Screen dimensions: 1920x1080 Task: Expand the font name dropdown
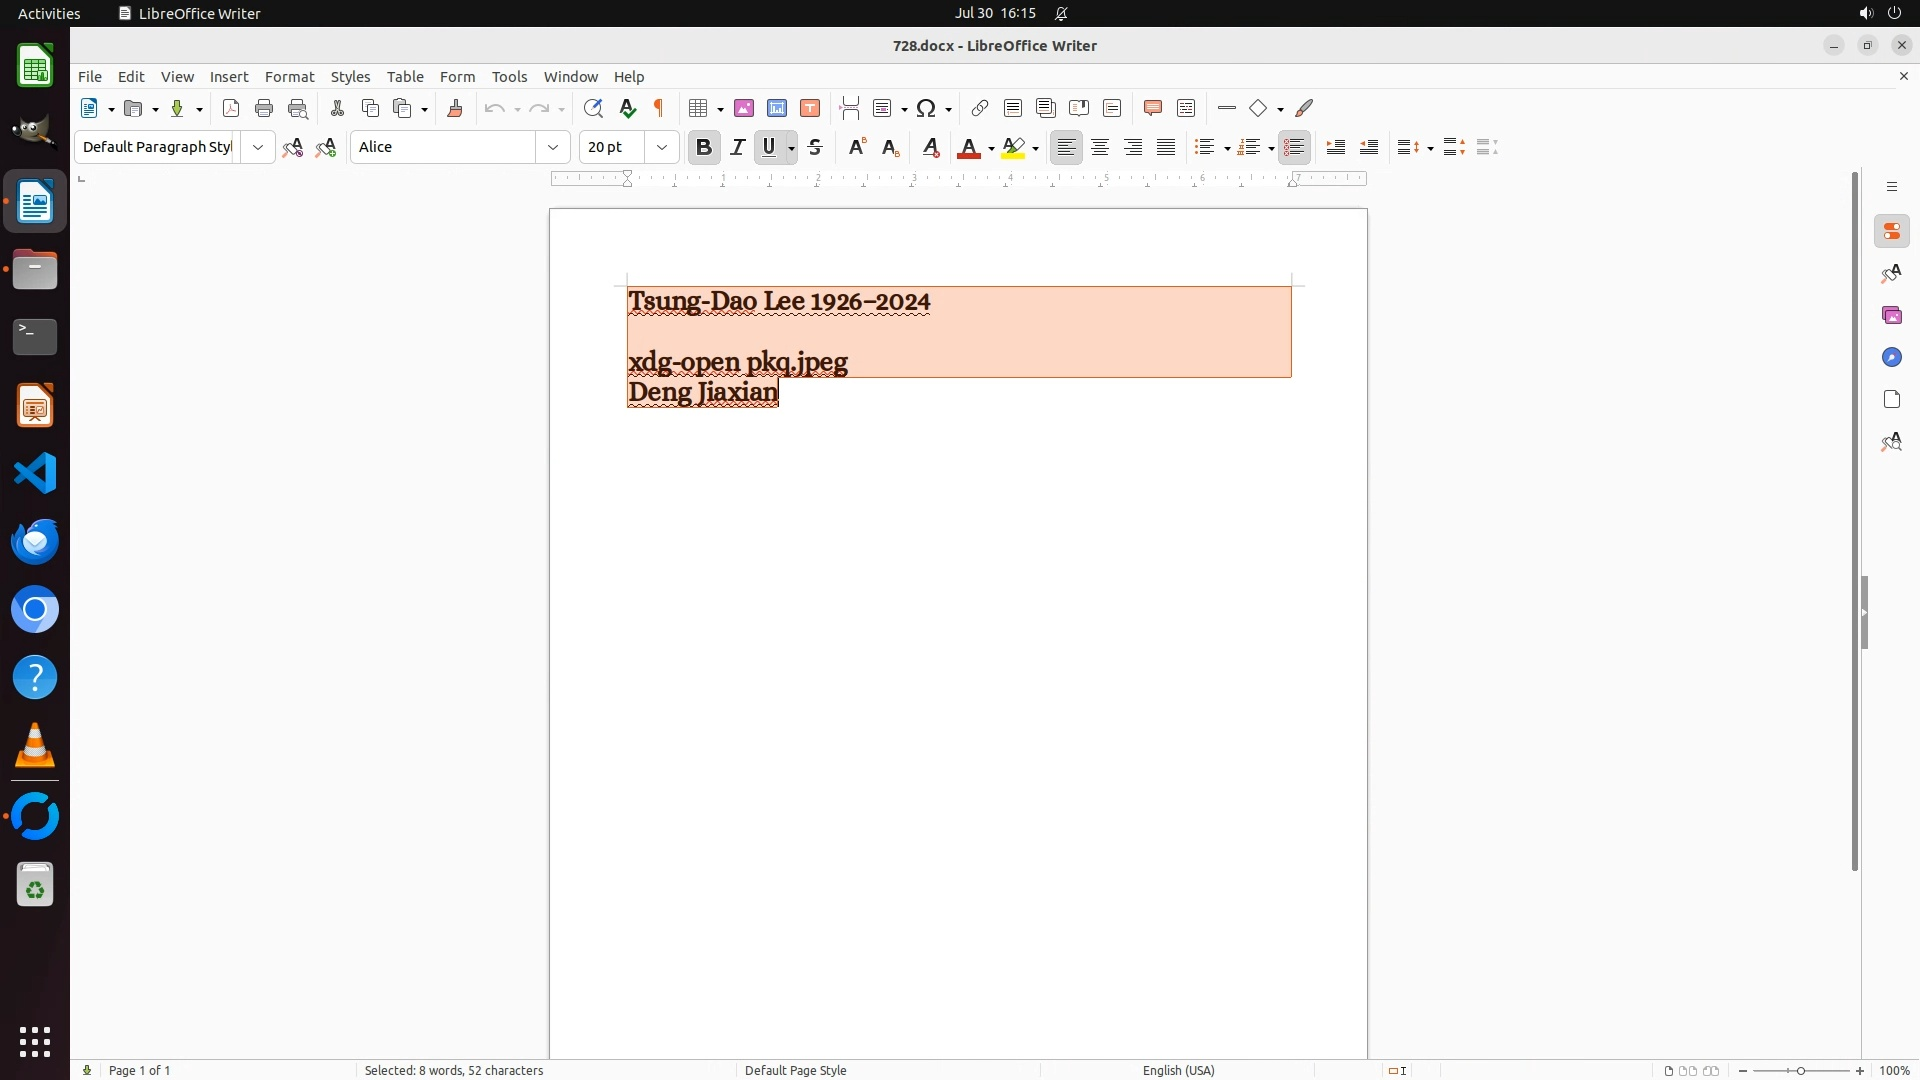[x=553, y=147]
